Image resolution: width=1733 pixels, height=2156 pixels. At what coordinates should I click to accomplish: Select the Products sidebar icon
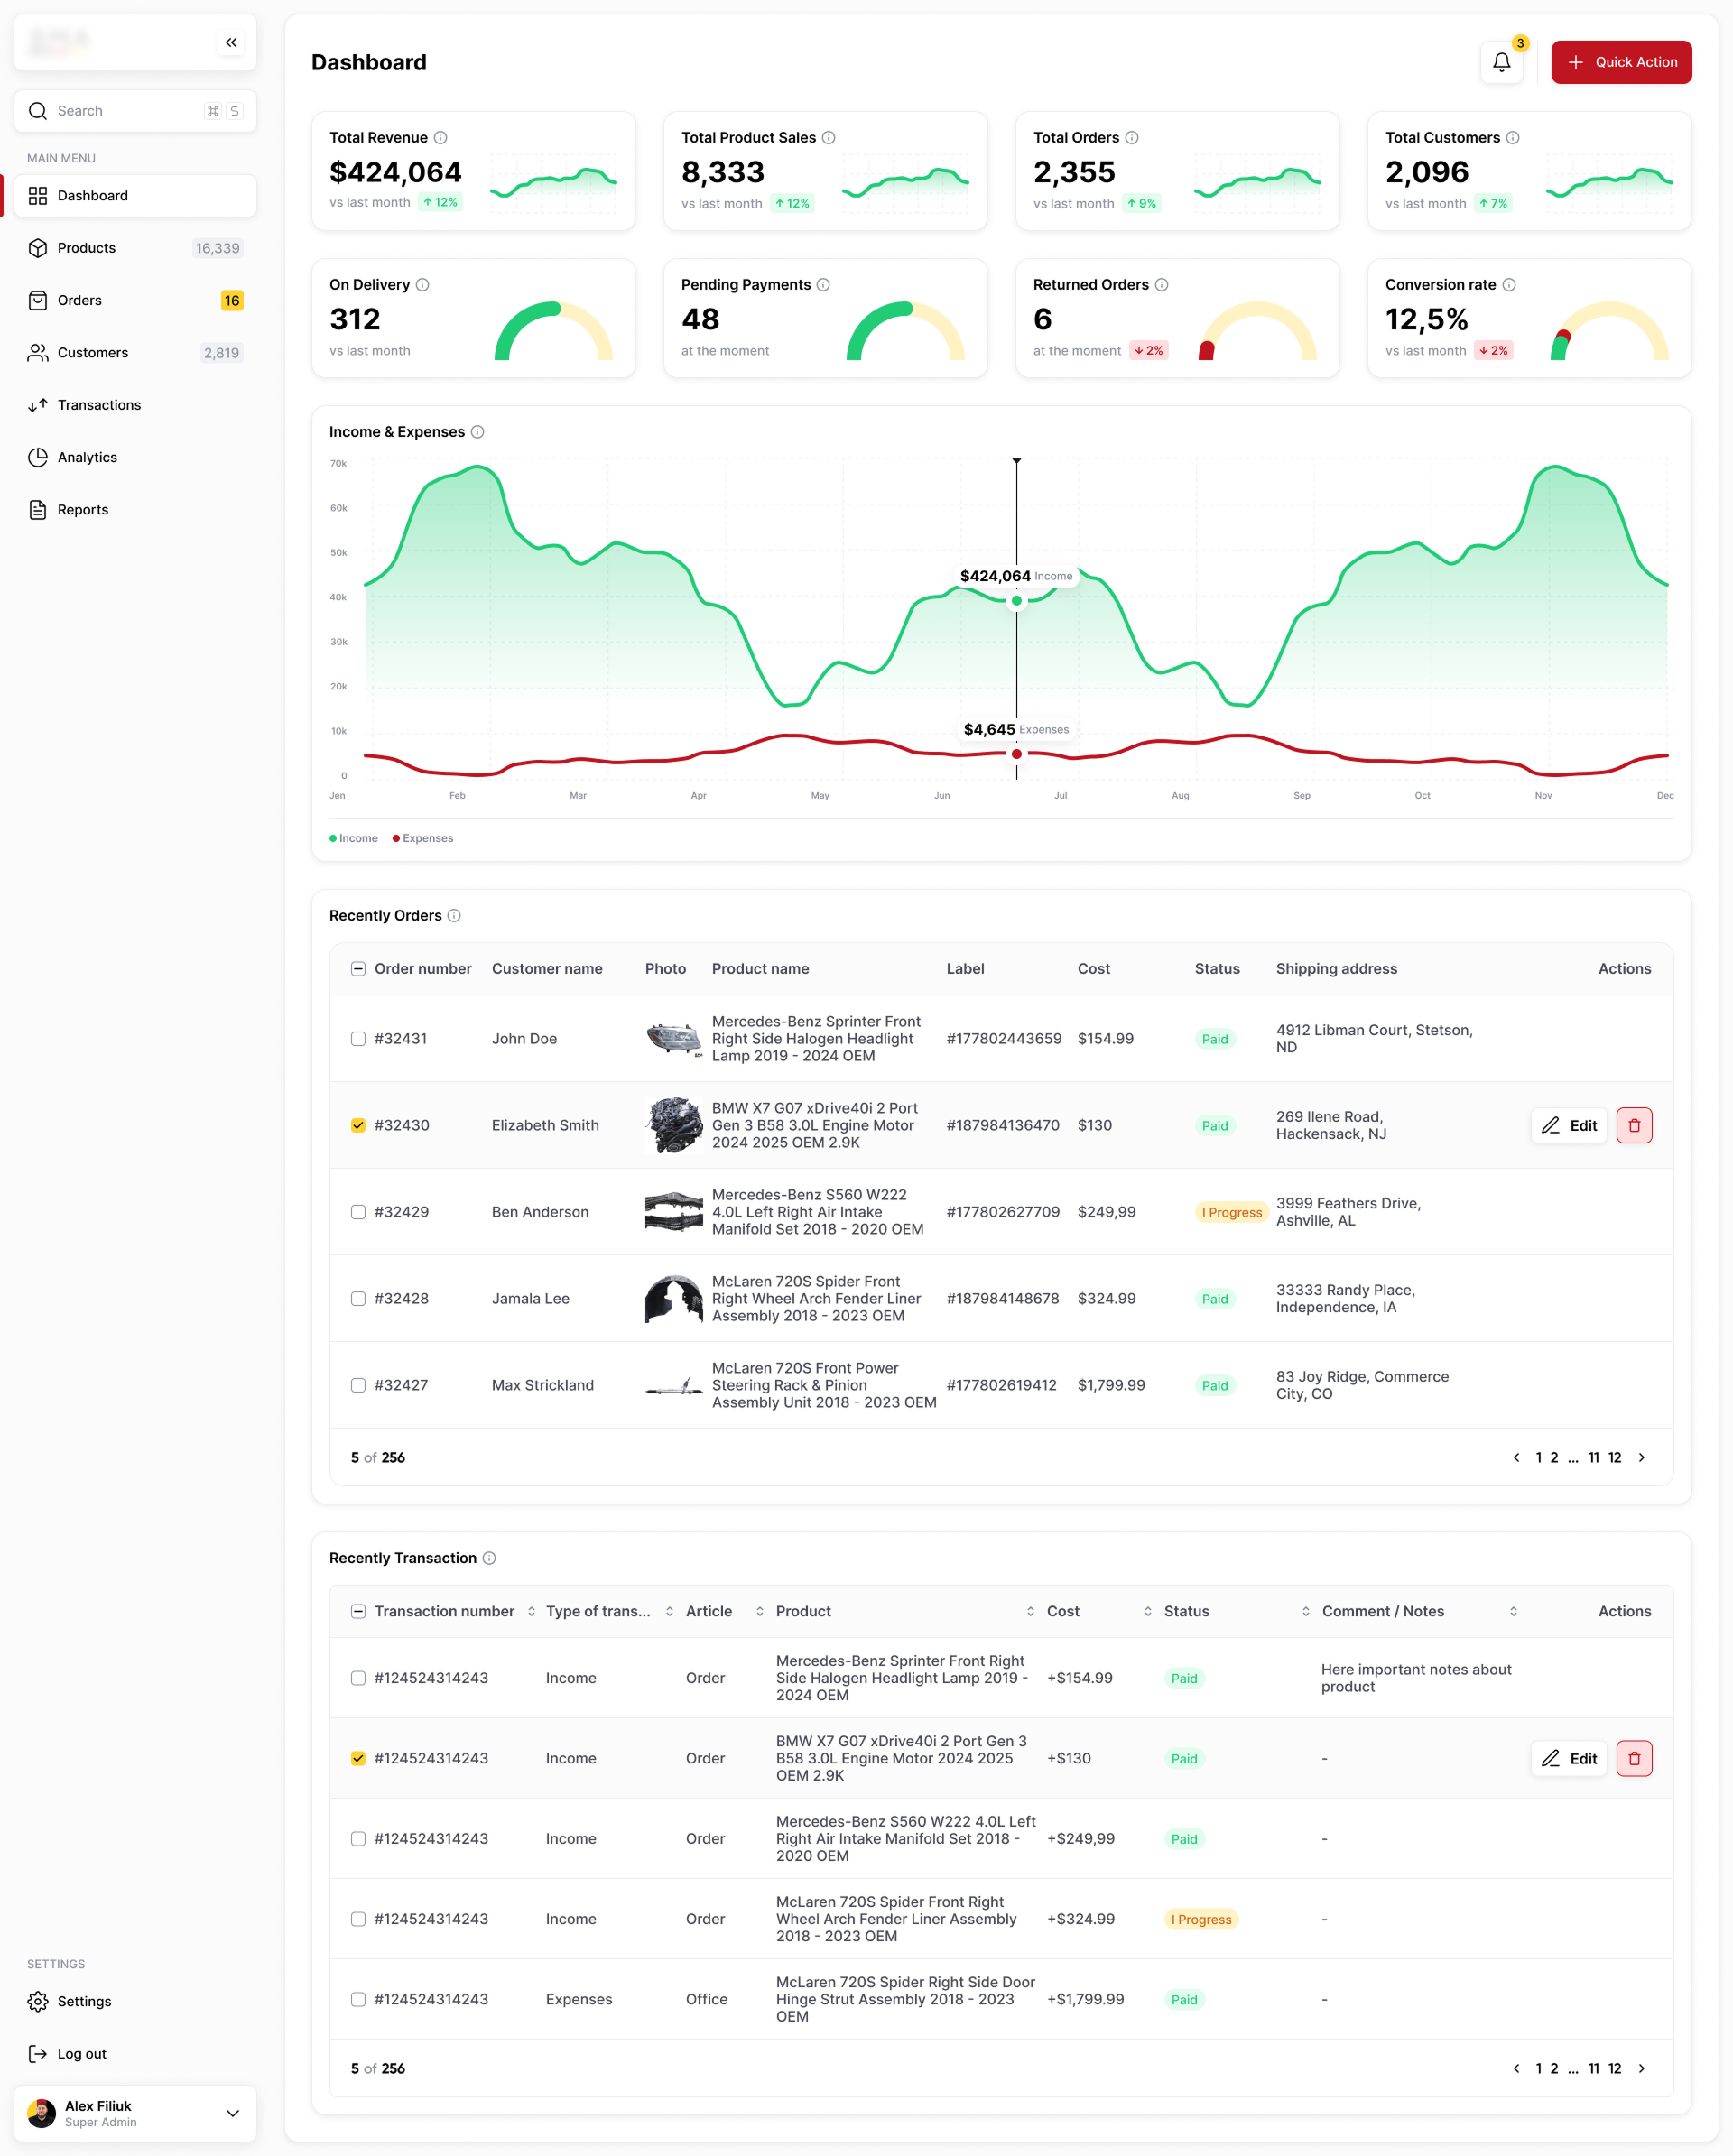click(x=38, y=247)
